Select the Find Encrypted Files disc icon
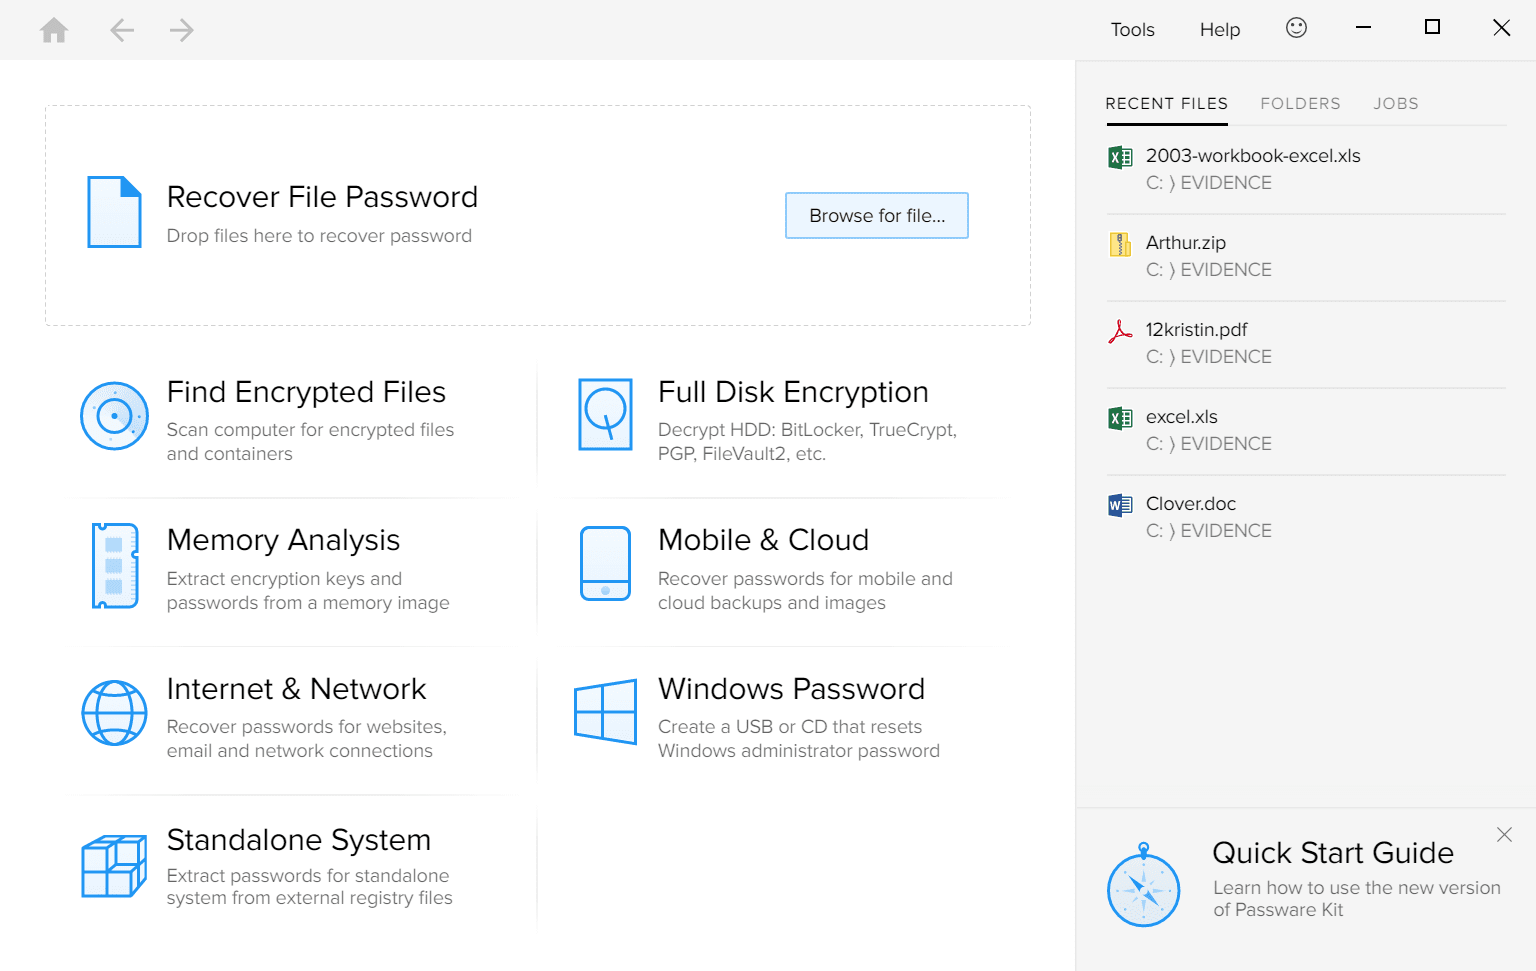This screenshot has height=971, width=1536. pos(114,415)
